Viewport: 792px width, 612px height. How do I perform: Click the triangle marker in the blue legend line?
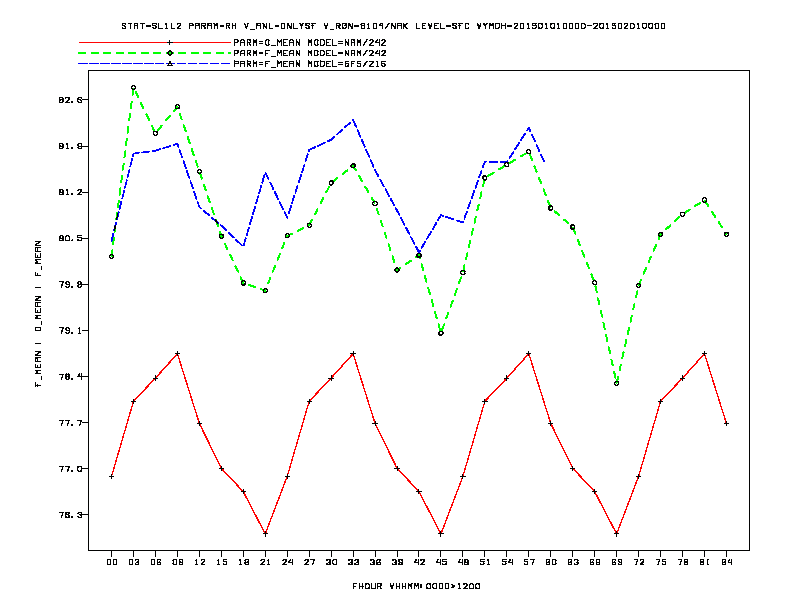click(x=170, y=64)
